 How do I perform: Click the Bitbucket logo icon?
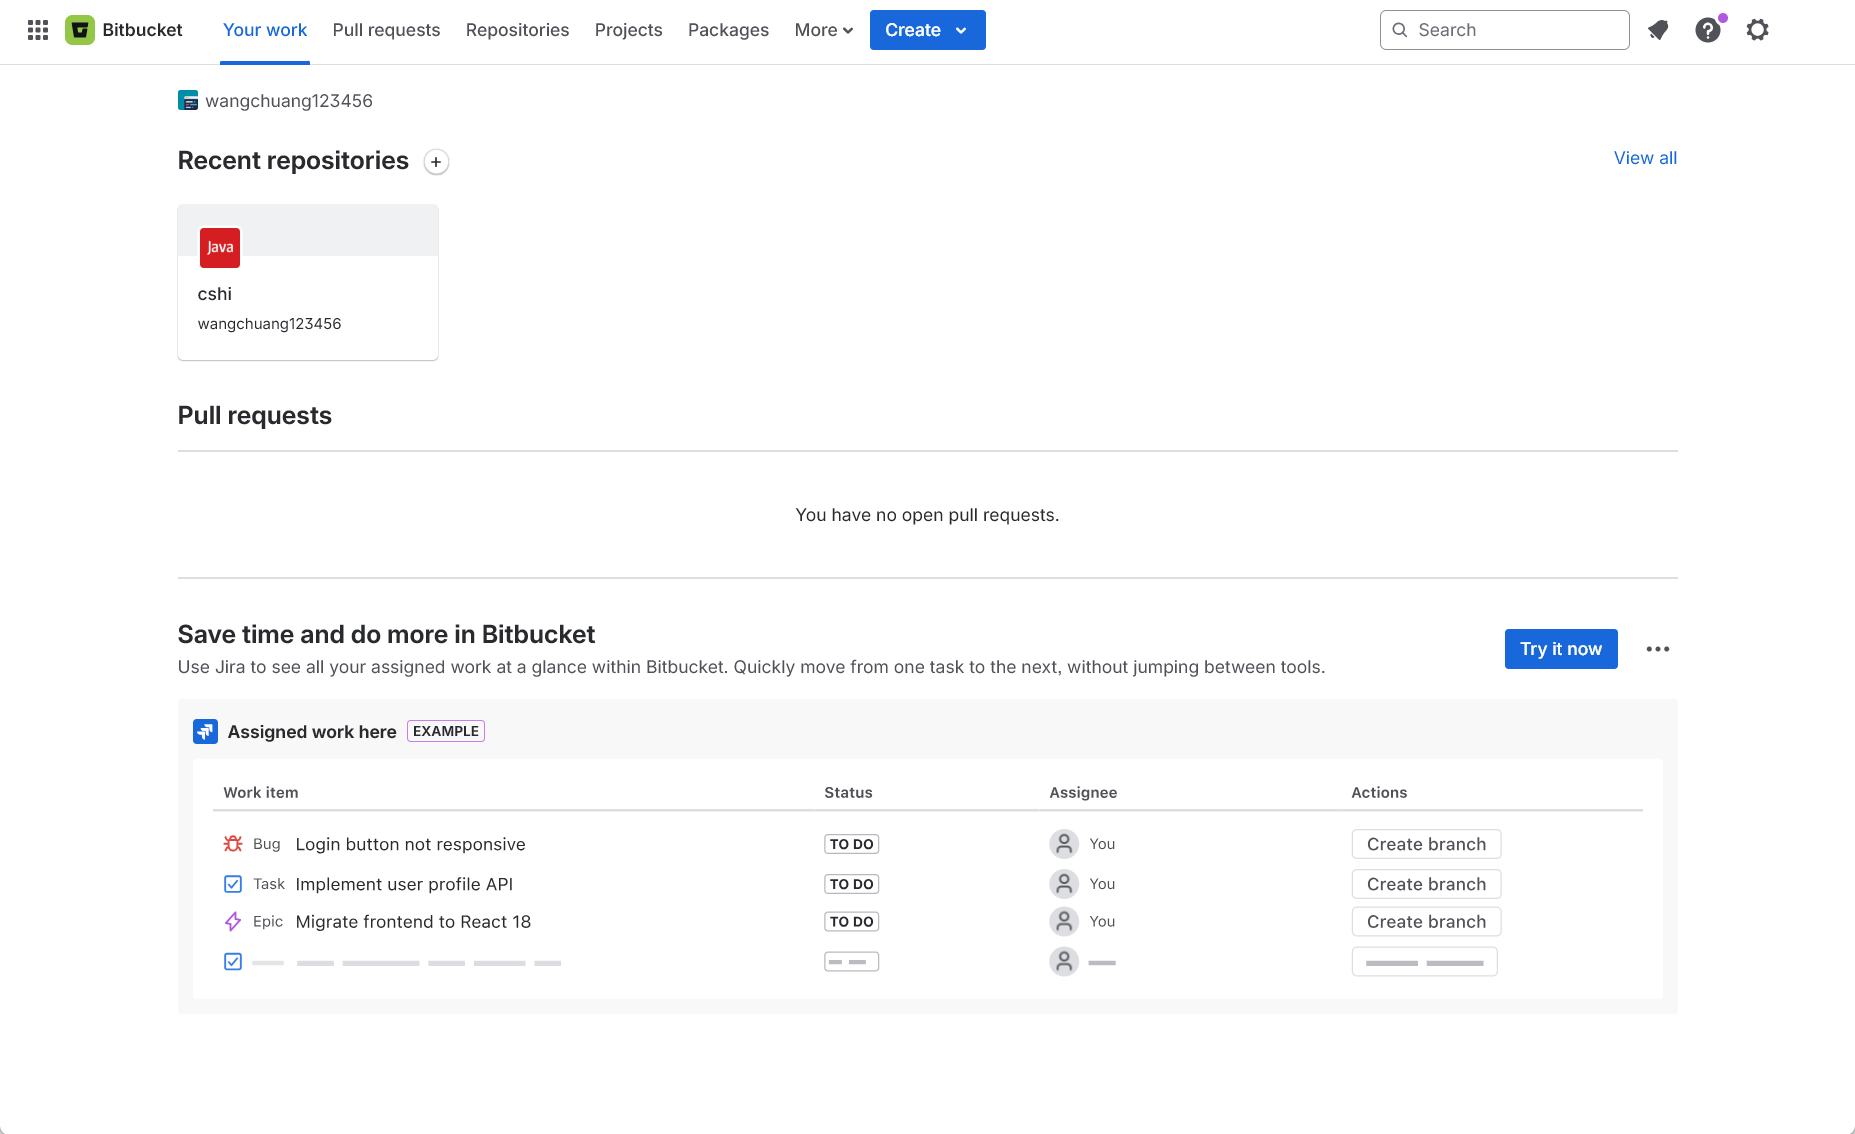pos(80,30)
